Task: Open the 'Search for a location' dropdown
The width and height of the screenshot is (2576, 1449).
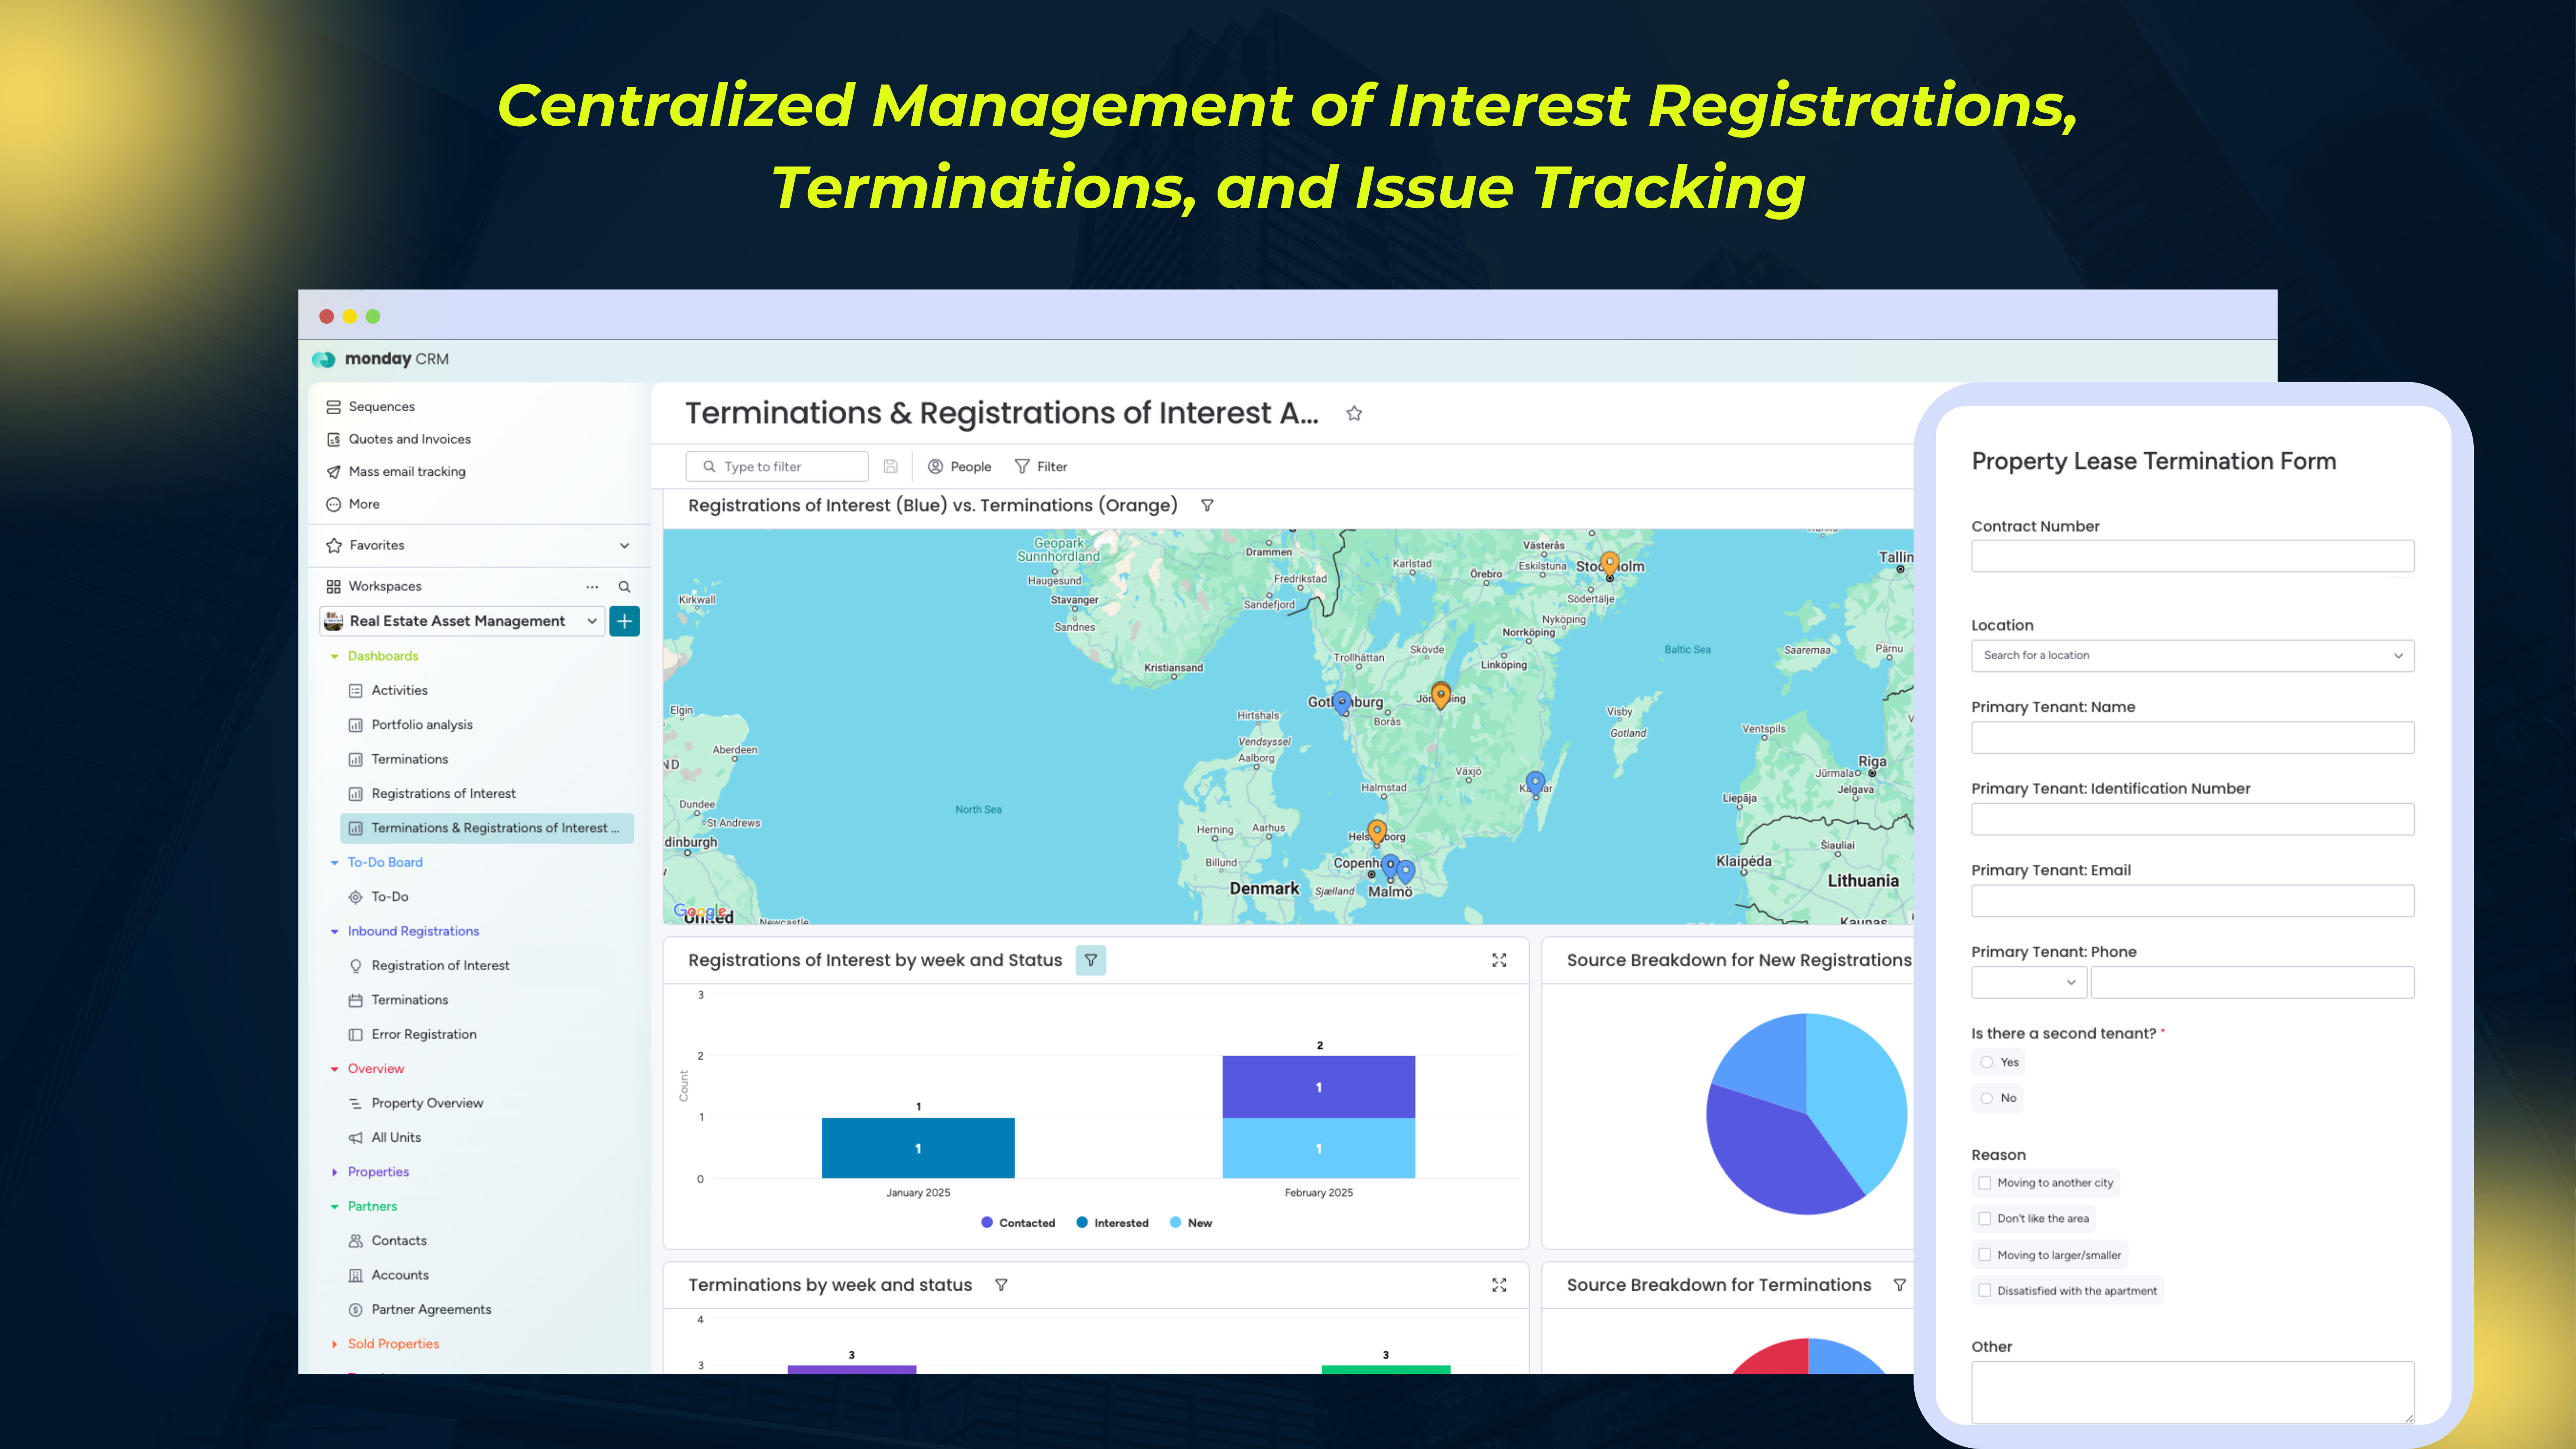Action: pos(2192,656)
